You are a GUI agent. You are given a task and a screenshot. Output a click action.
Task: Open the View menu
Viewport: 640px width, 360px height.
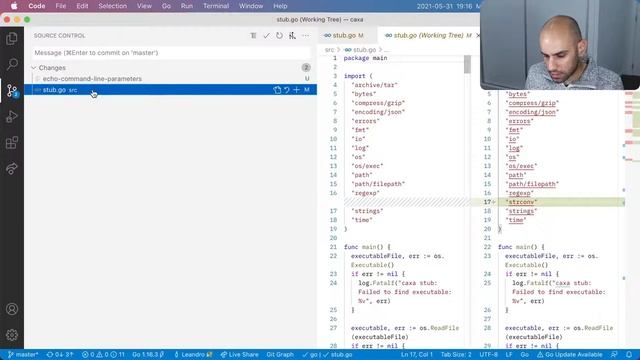tap(144, 6)
